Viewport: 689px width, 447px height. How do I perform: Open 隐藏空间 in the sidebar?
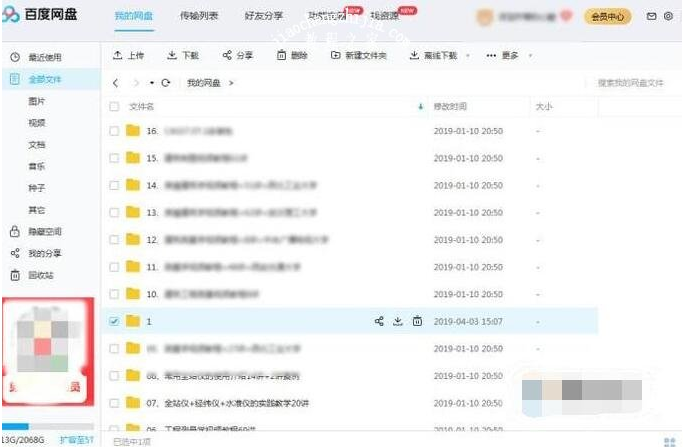pos(36,232)
